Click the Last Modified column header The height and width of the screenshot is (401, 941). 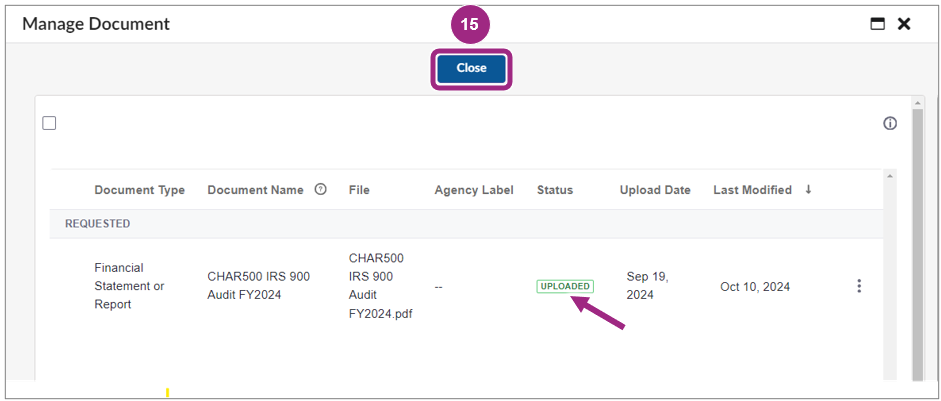pyautogui.click(x=753, y=190)
